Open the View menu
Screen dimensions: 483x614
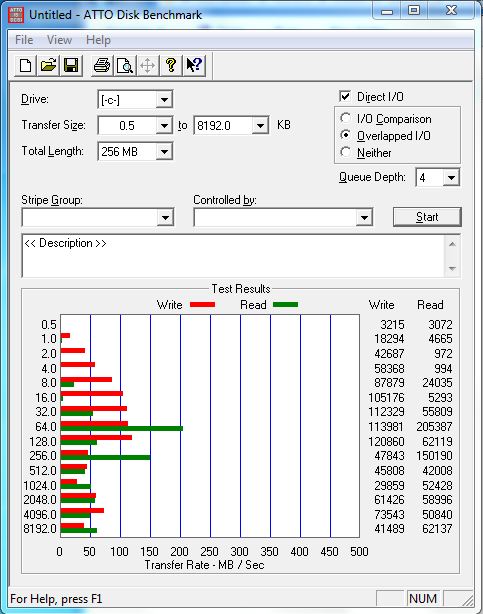click(x=59, y=40)
